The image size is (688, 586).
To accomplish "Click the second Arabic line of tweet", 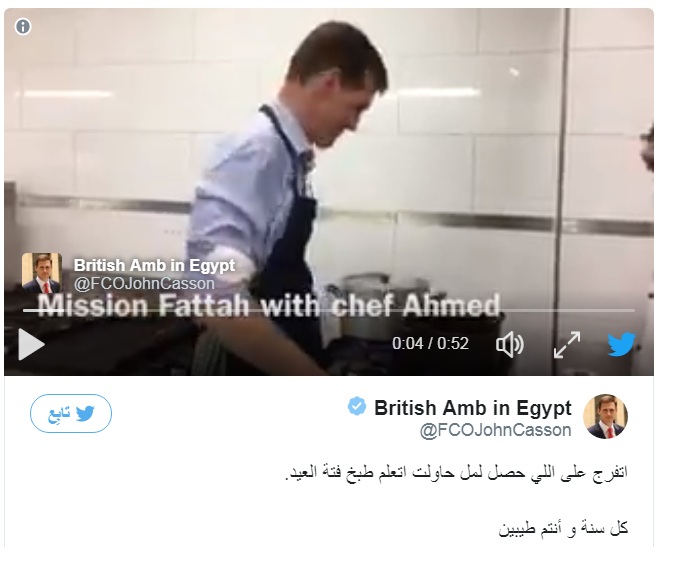I will click(563, 528).
